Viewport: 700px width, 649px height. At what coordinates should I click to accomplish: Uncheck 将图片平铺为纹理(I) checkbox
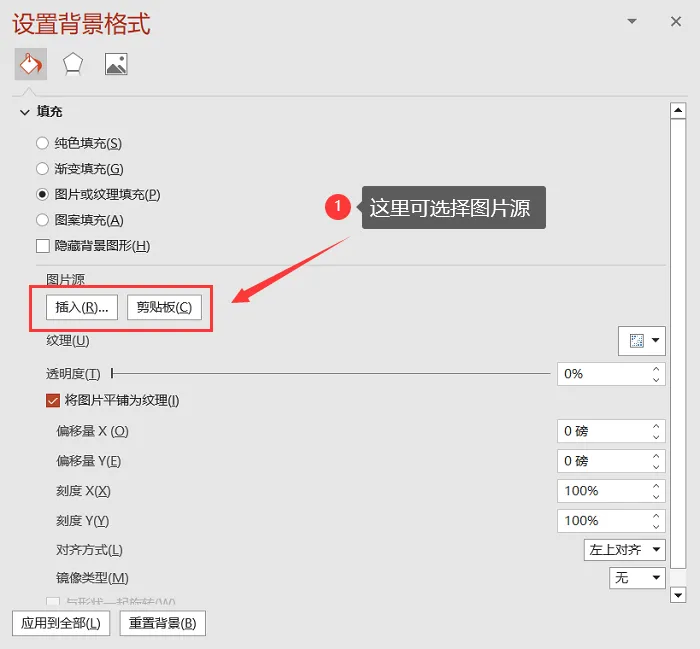(53, 400)
